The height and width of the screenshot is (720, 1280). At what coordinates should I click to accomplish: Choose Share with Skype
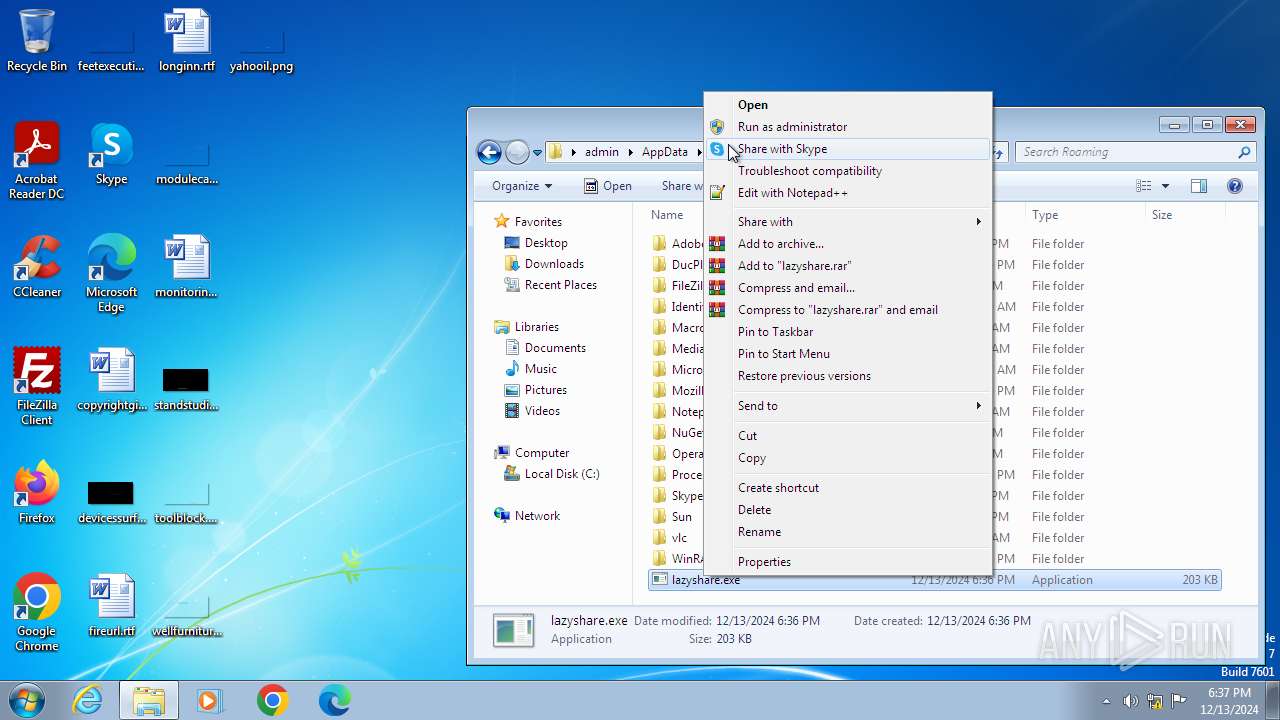pos(848,149)
